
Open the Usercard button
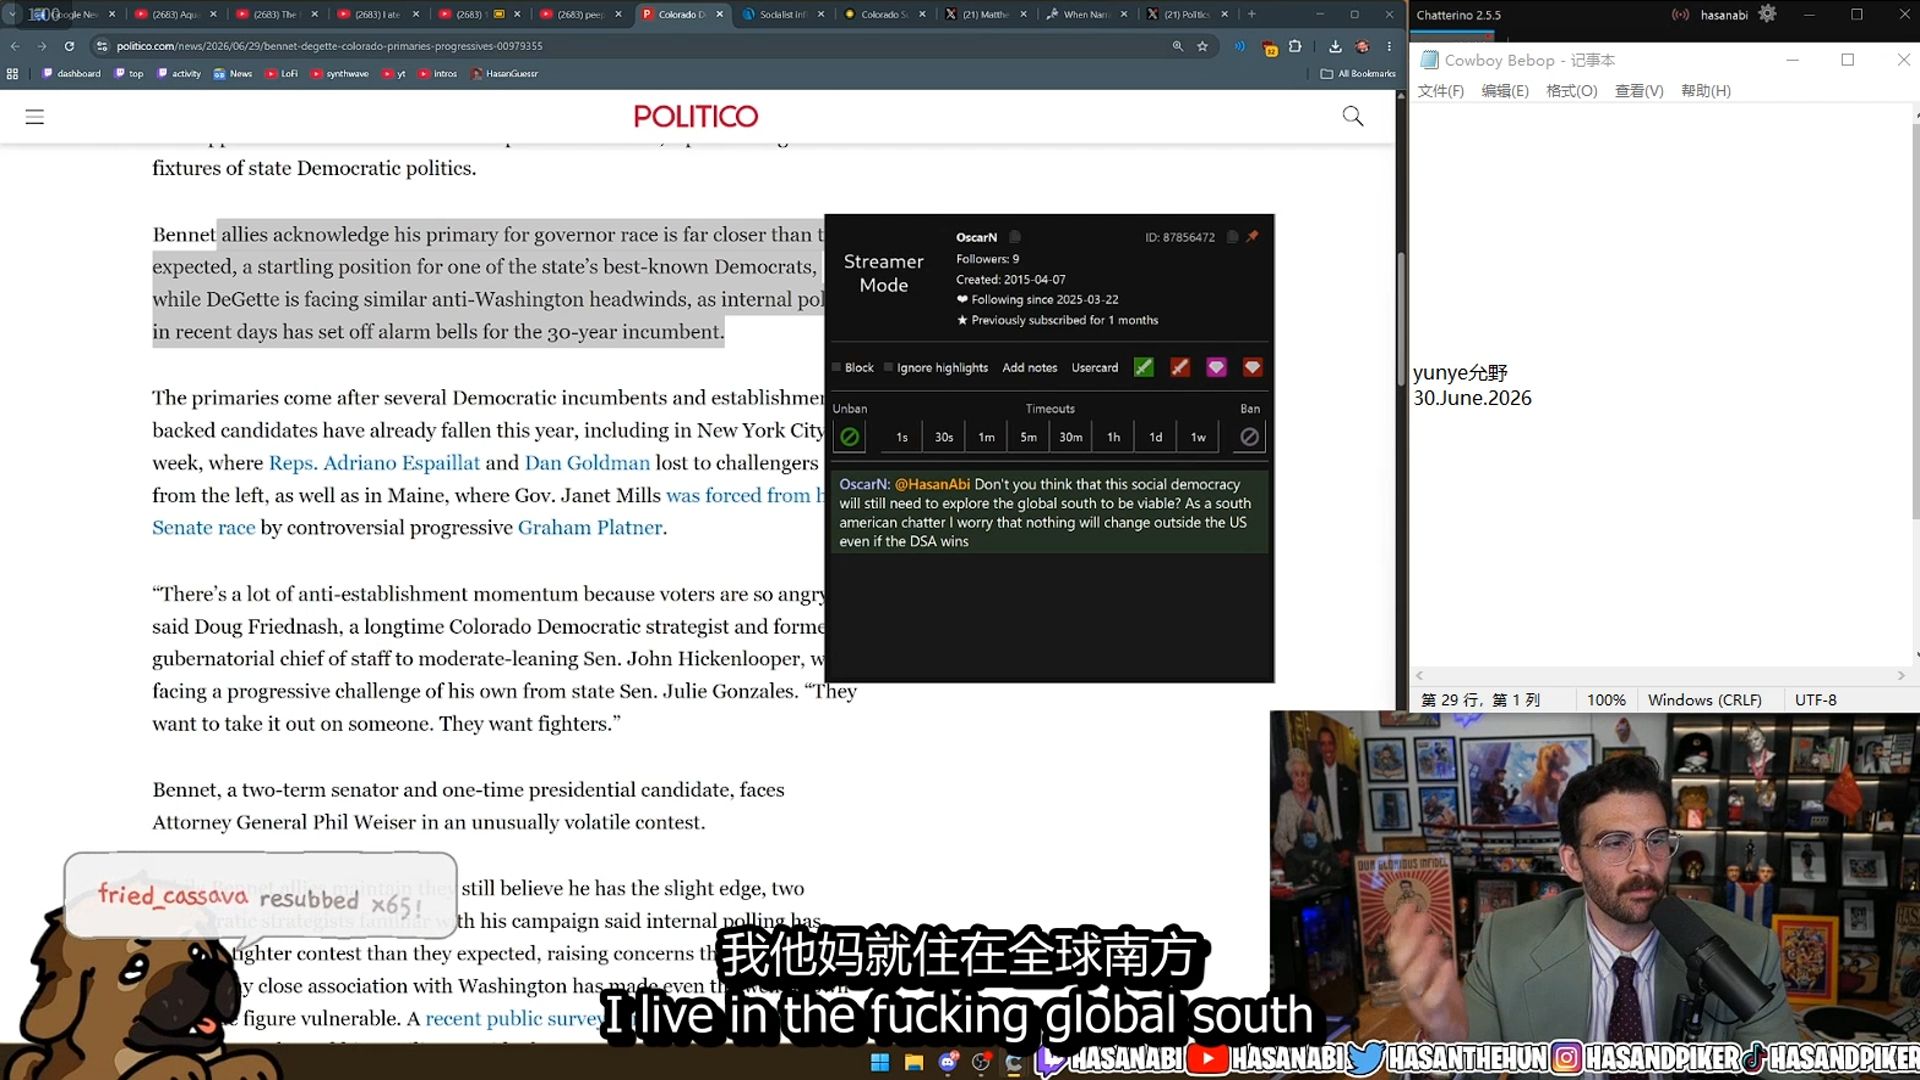[x=1095, y=368]
